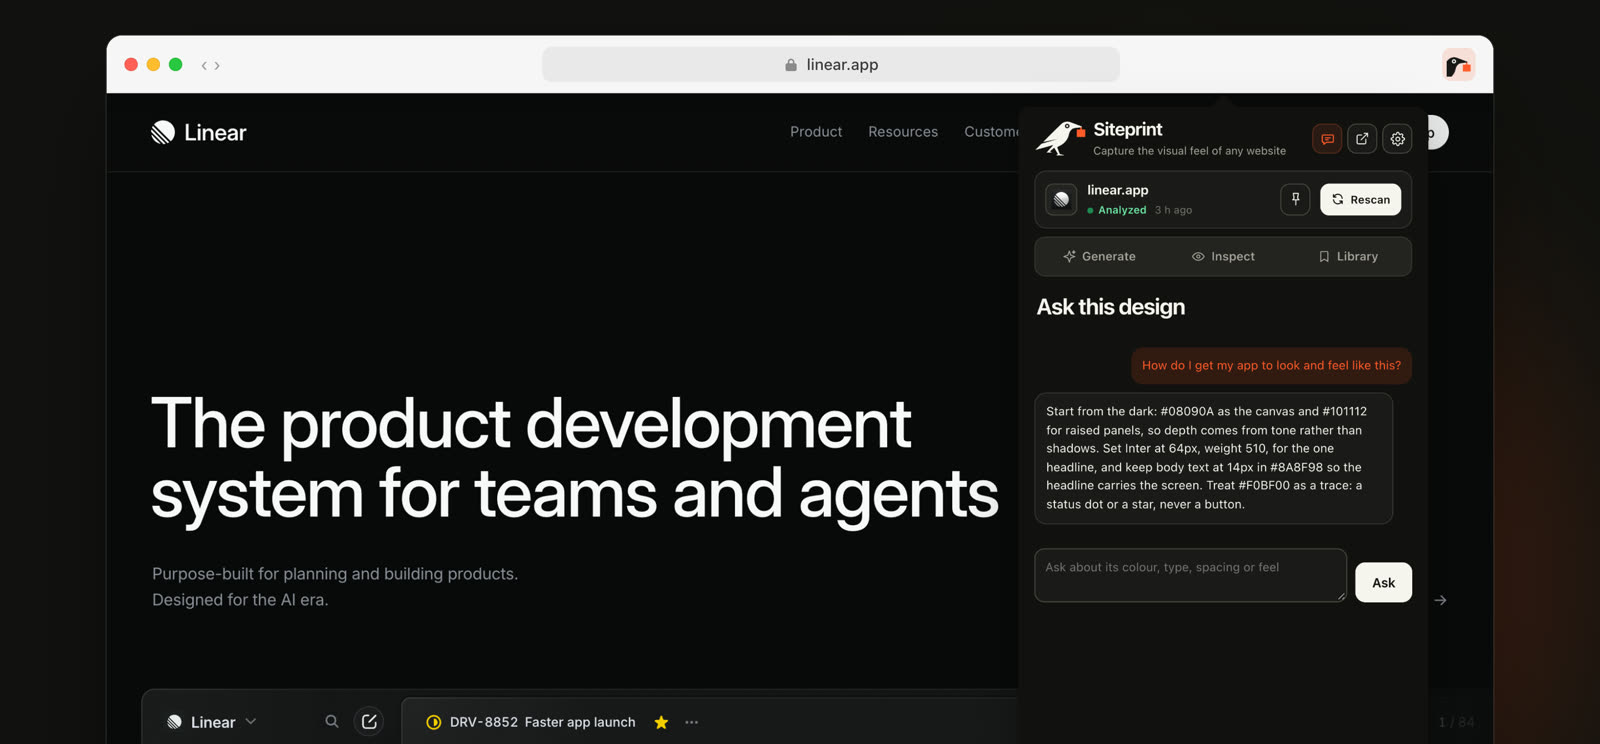Switch to the Inspect tab
Image resolution: width=1600 pixels, height=744 pixels.
tap(1223, 256)
